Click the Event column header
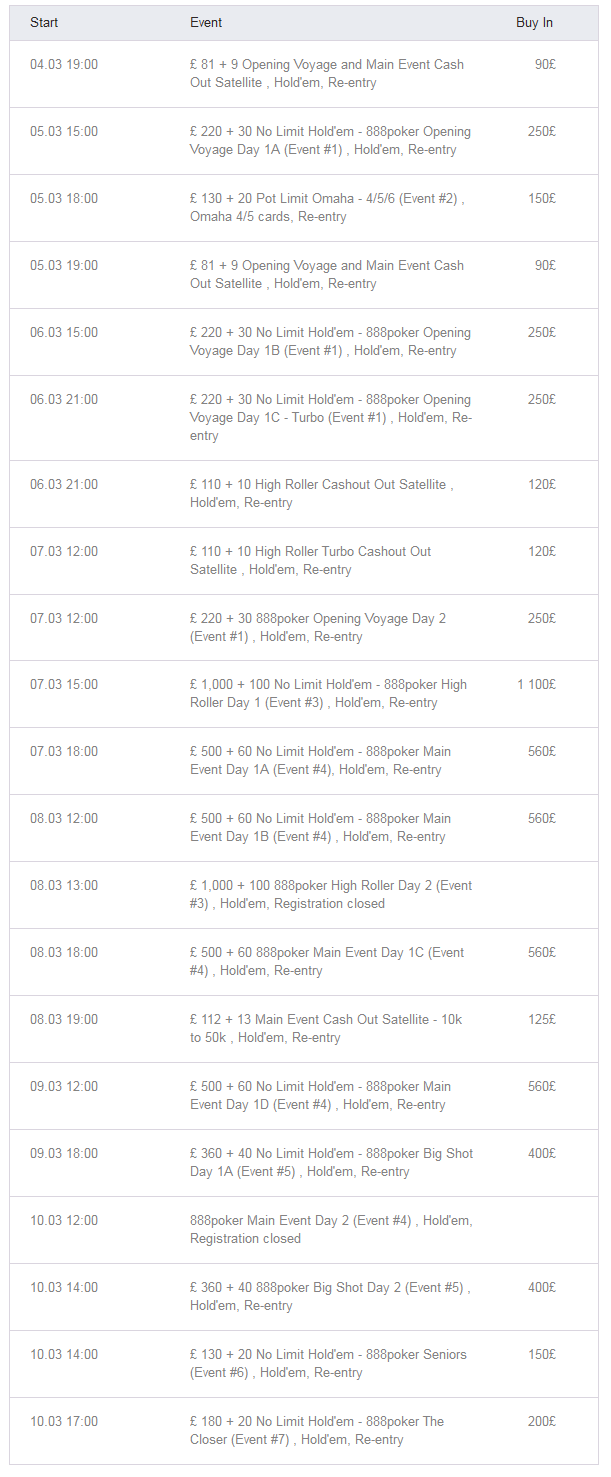This screenshot has width=611, height=1477. point(206,22)
